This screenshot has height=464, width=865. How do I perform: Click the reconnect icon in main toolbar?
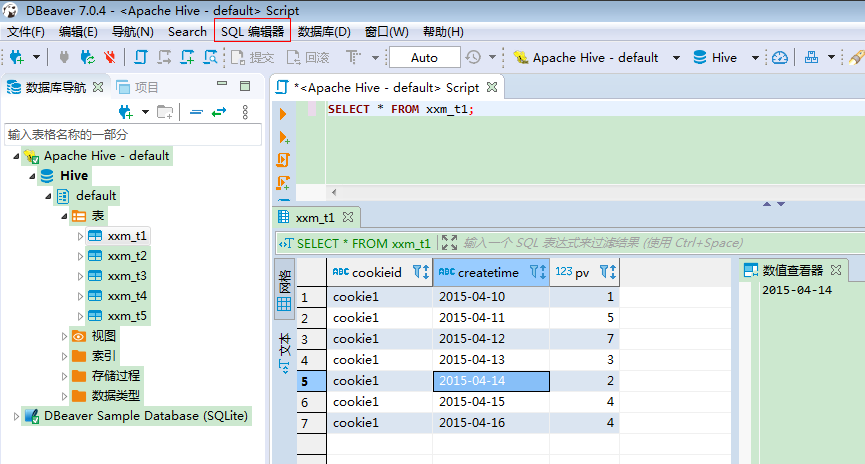[87, 57]
